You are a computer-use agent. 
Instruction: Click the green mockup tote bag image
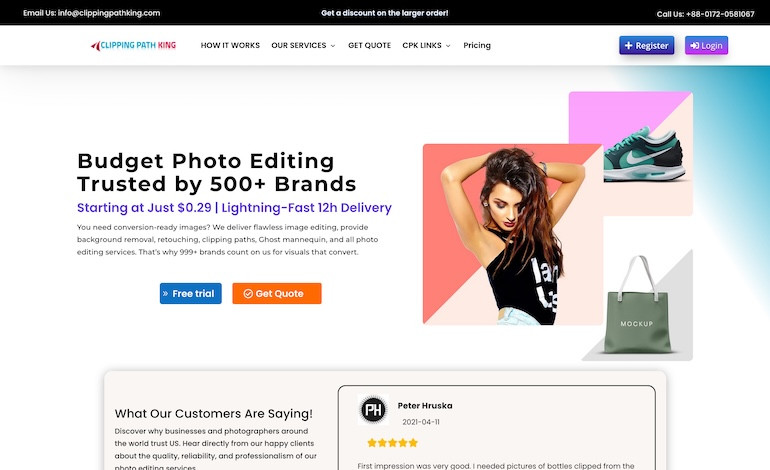pyautogui.click(x=637, y=304)
